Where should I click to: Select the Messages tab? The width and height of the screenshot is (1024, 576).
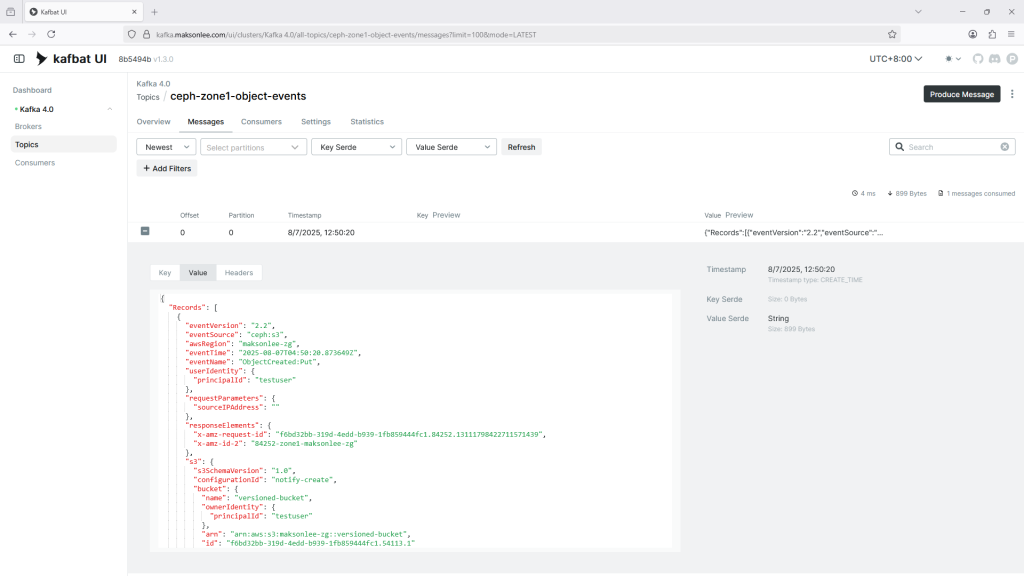[x=206, y=121]
